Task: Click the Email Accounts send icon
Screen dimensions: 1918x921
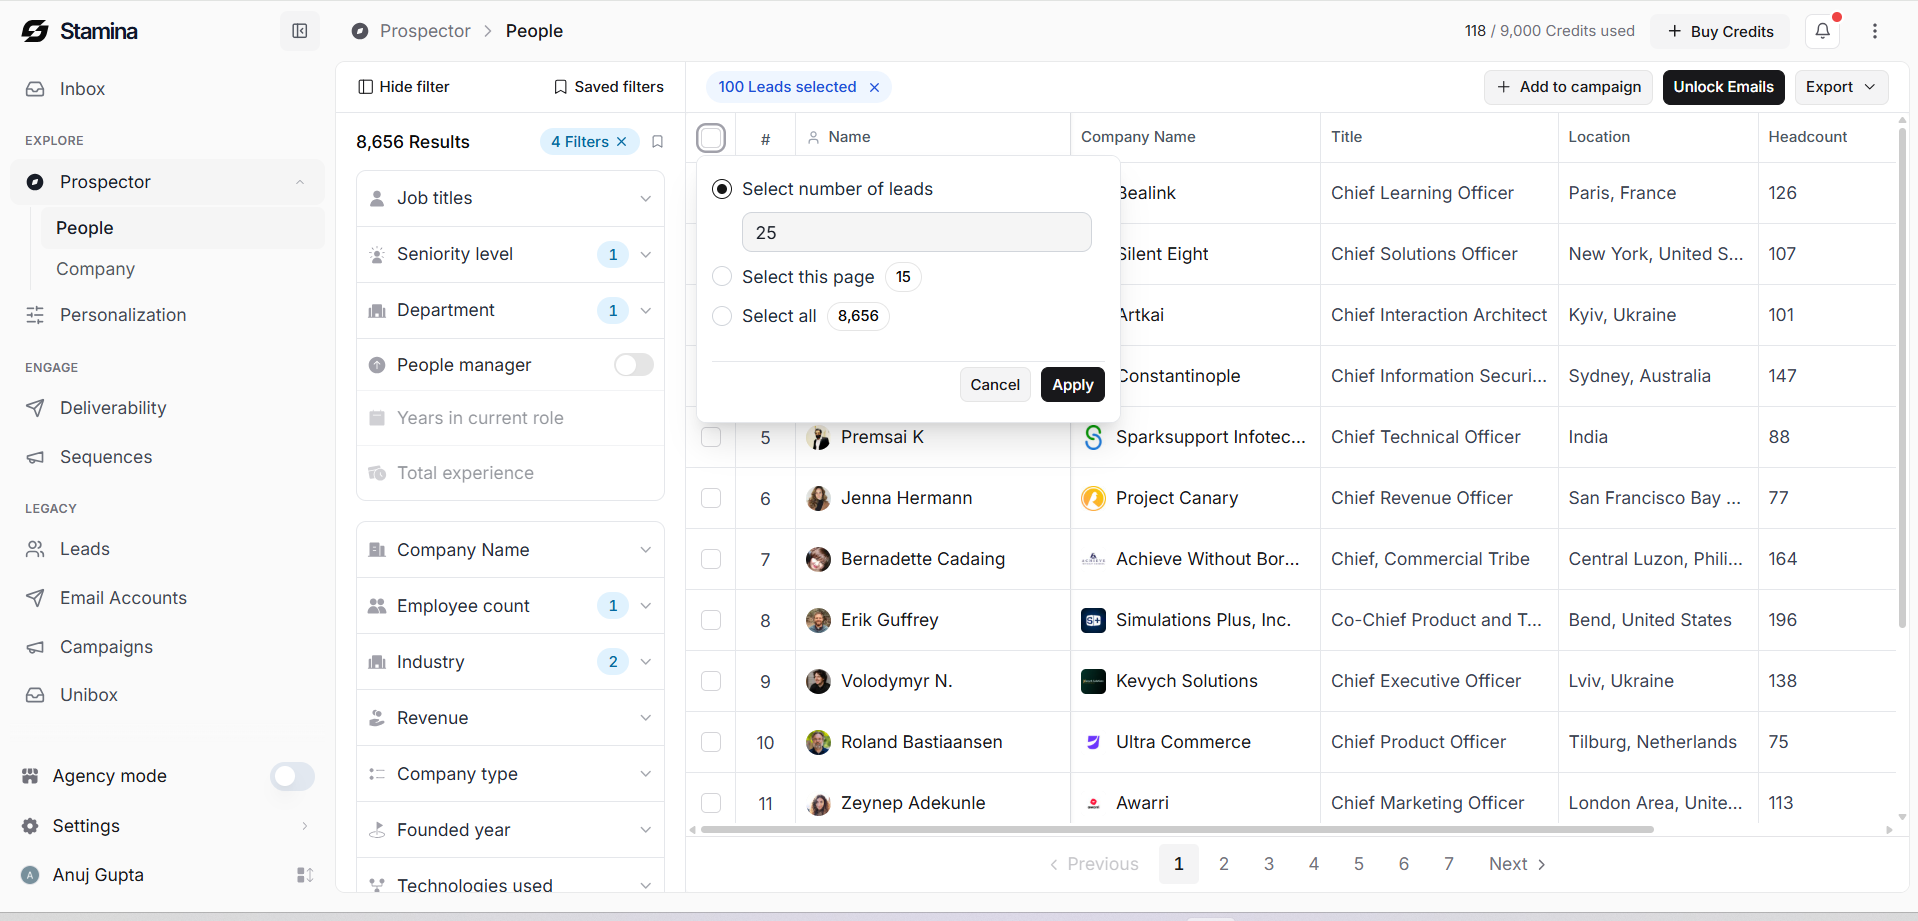Action: pos(35,598)
